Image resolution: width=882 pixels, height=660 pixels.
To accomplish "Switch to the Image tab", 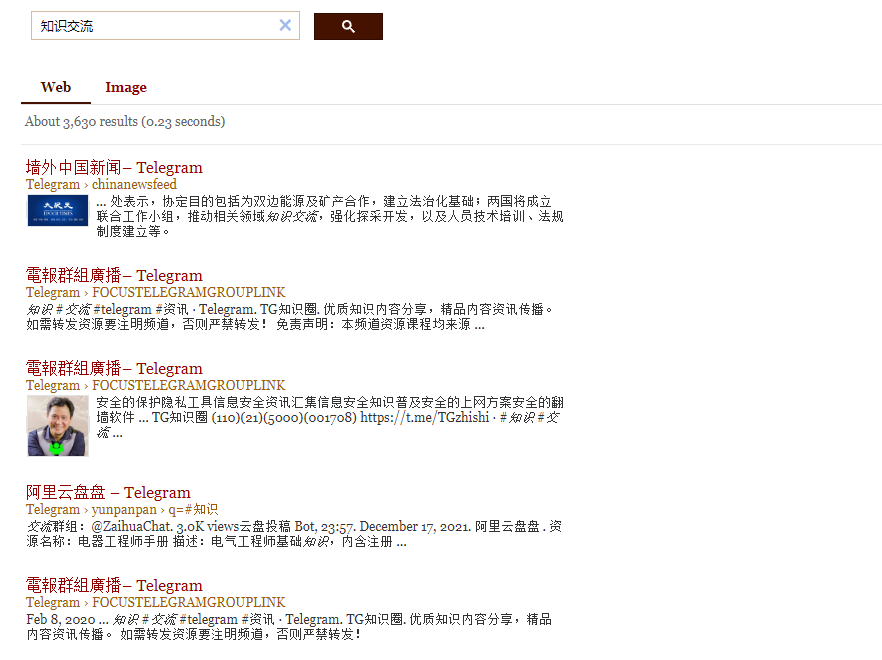I will tap(126, 87).
